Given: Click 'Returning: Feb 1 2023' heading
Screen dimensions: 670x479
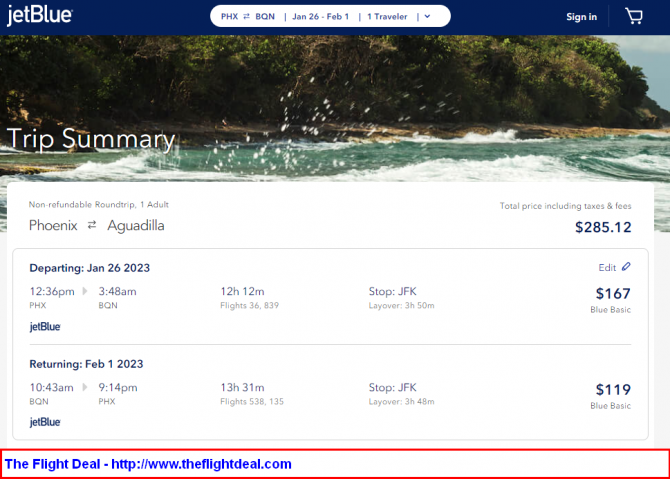Looking at the screenshot, I should [x=86, y=364].
